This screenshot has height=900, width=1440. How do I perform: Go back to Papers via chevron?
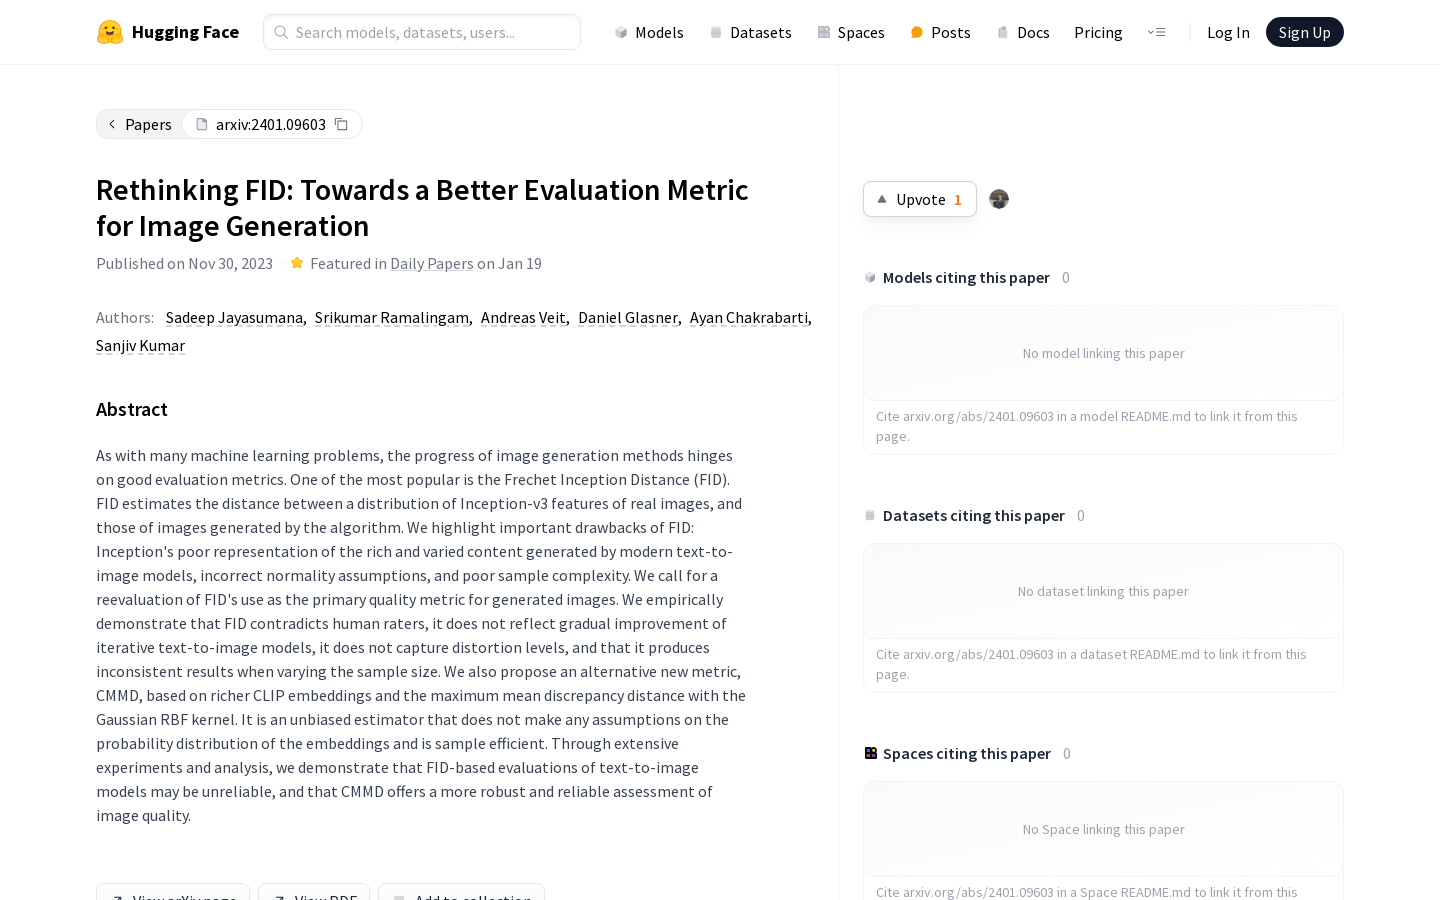(x=112, y=124)
